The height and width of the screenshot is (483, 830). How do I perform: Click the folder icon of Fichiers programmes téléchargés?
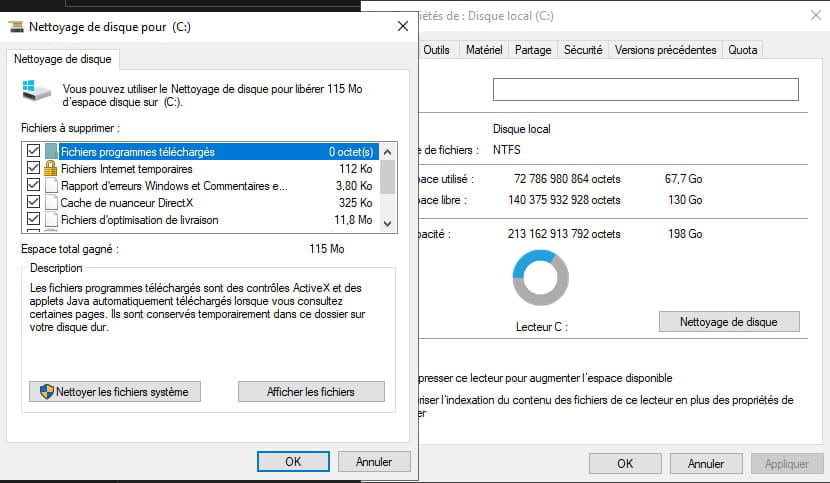(x=51, y=151)
